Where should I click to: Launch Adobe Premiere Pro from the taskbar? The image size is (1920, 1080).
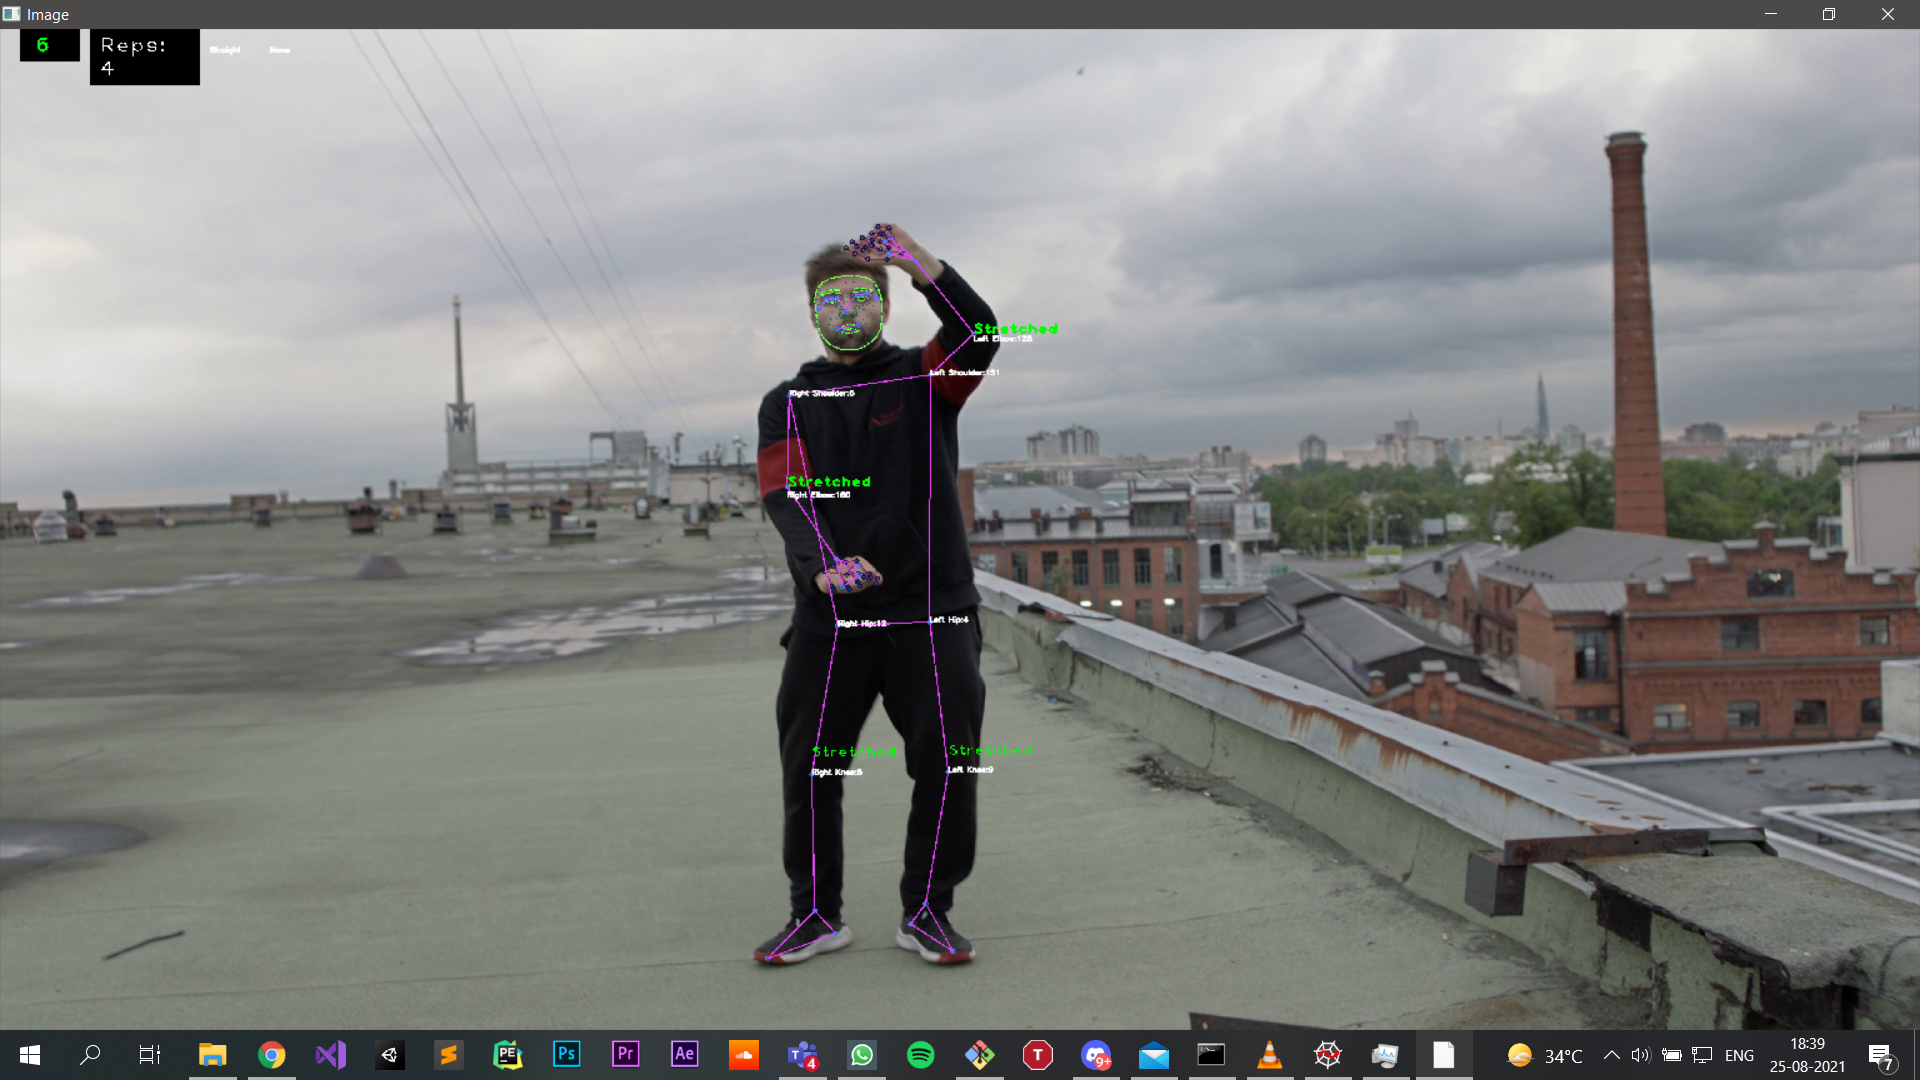point(625,1055)
